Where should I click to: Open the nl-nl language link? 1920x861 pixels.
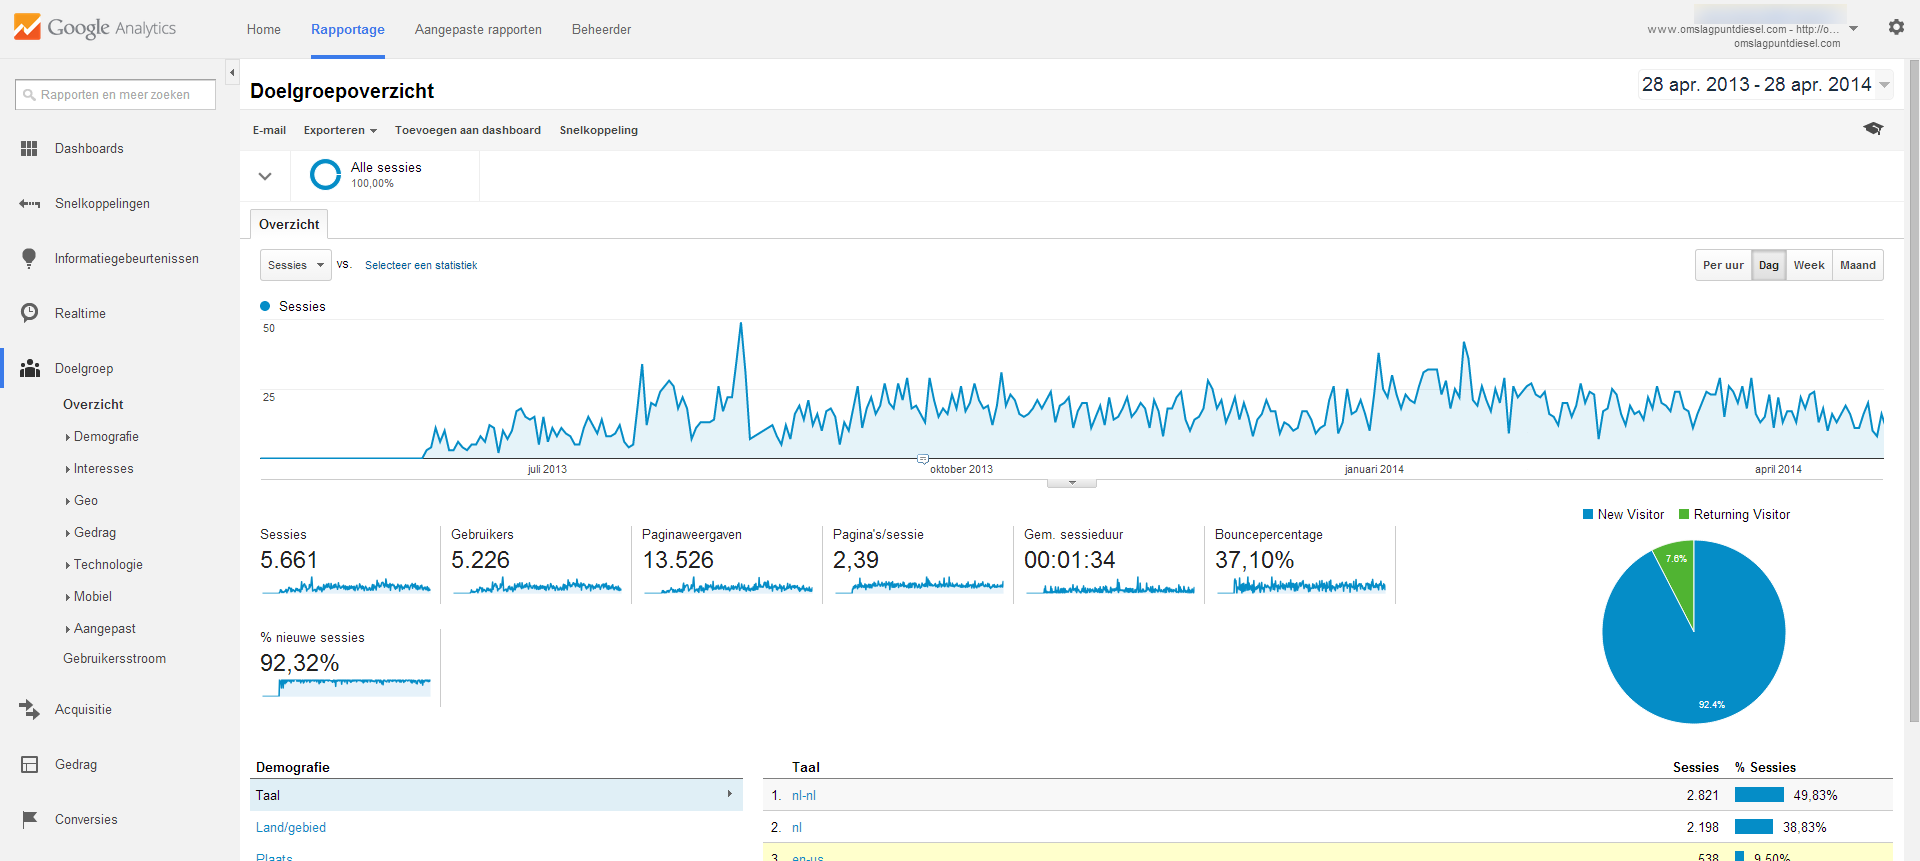pos(804,795)
